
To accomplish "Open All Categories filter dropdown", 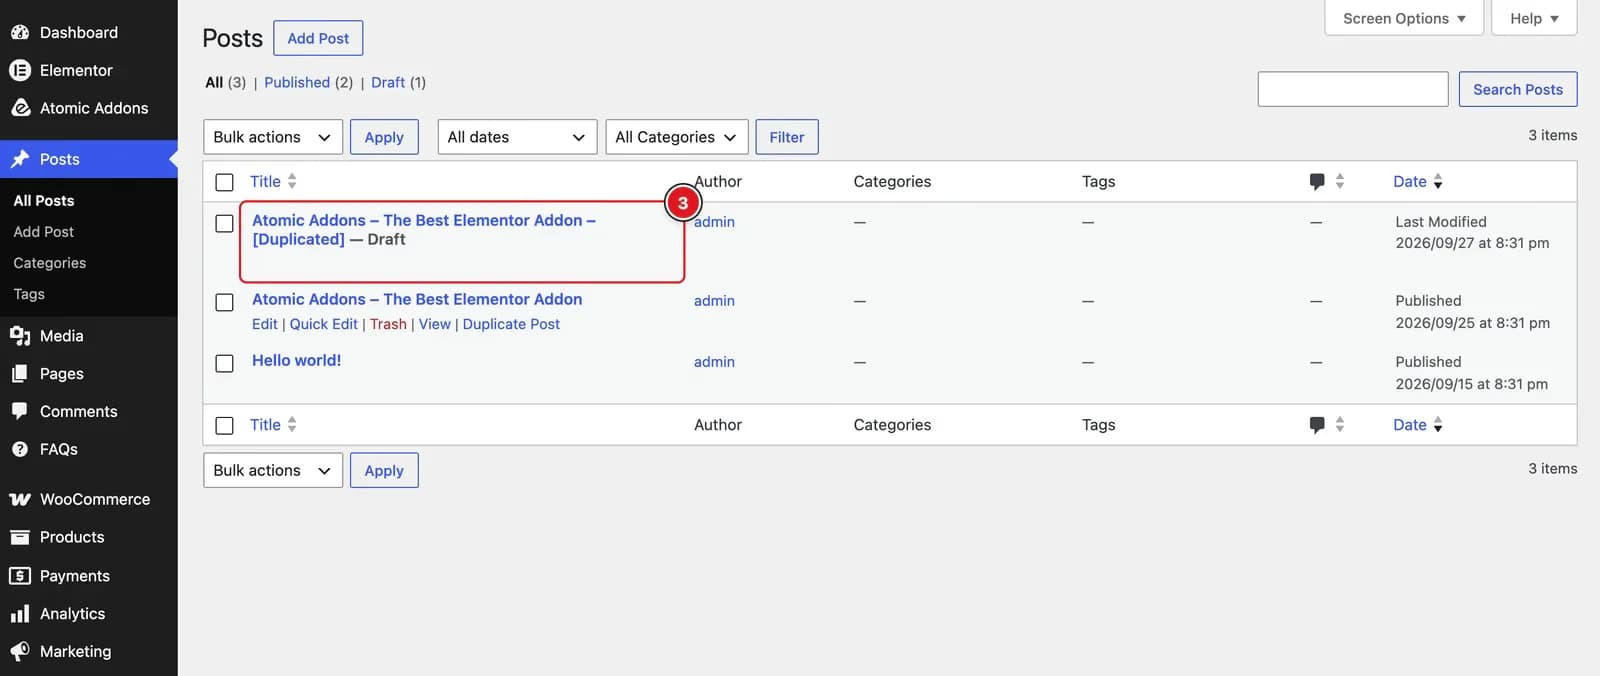I will pos(676,137).
